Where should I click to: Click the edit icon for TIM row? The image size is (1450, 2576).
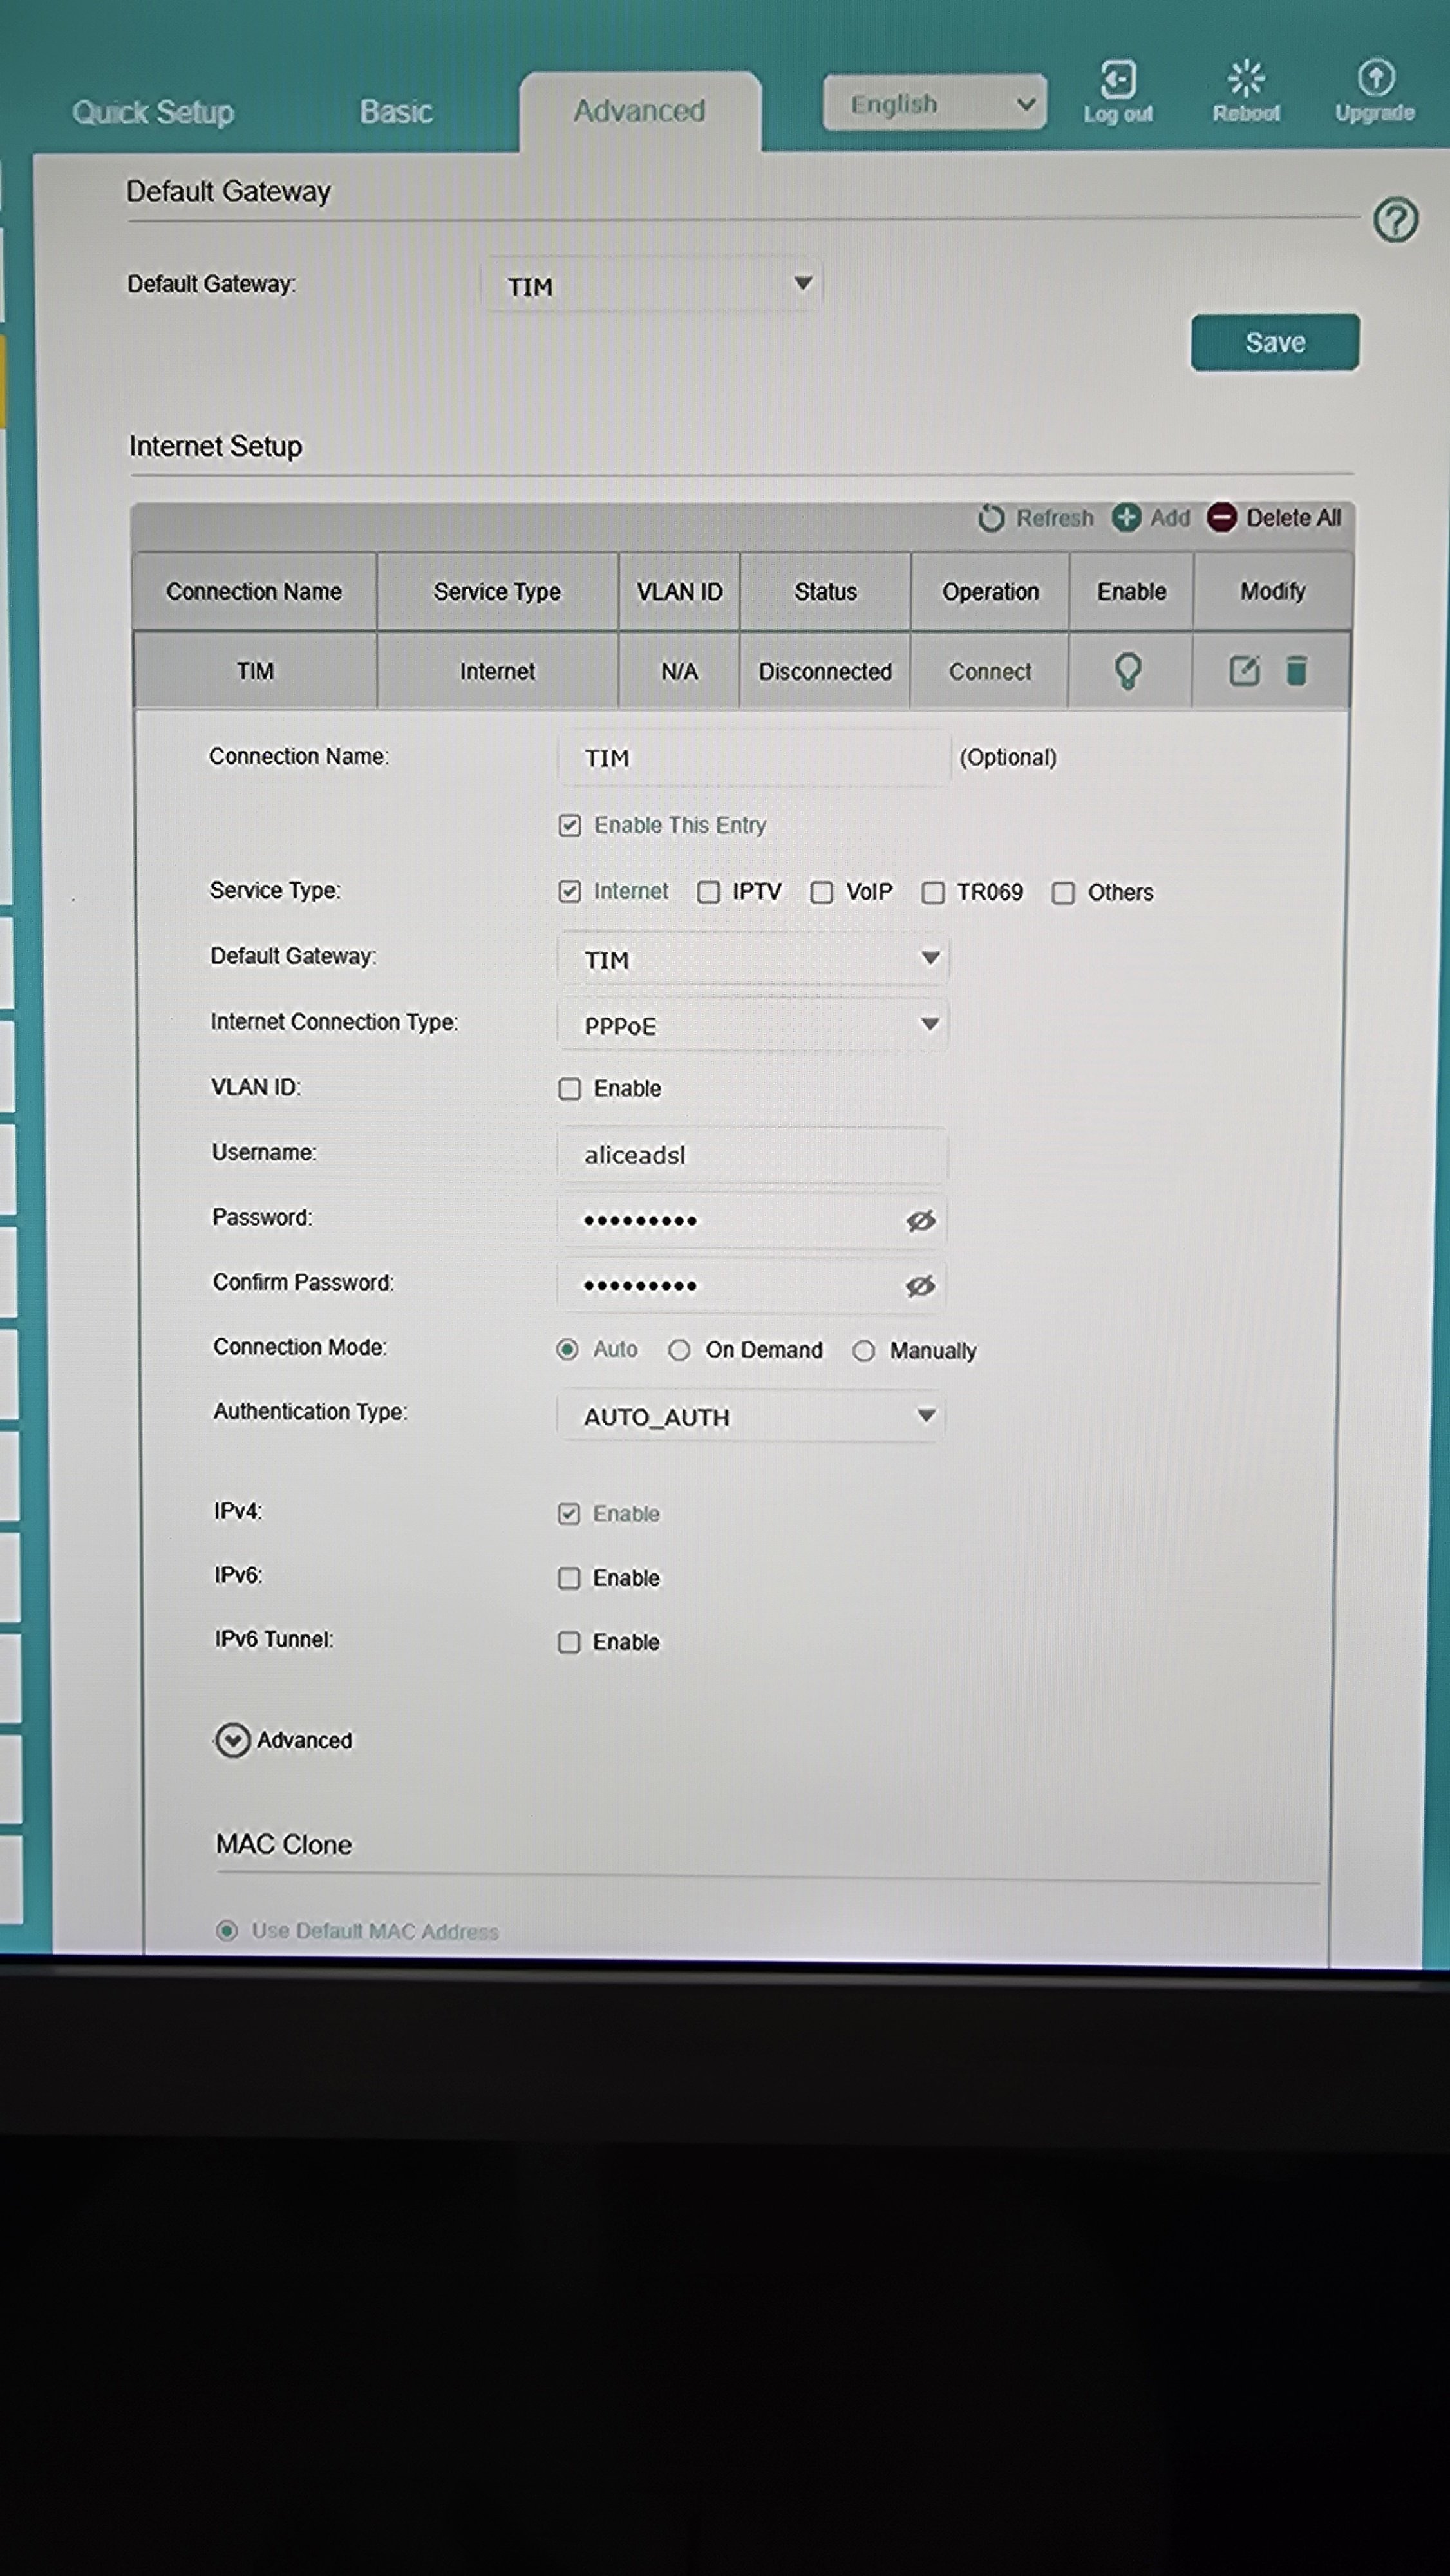[x=1244, y=671]
